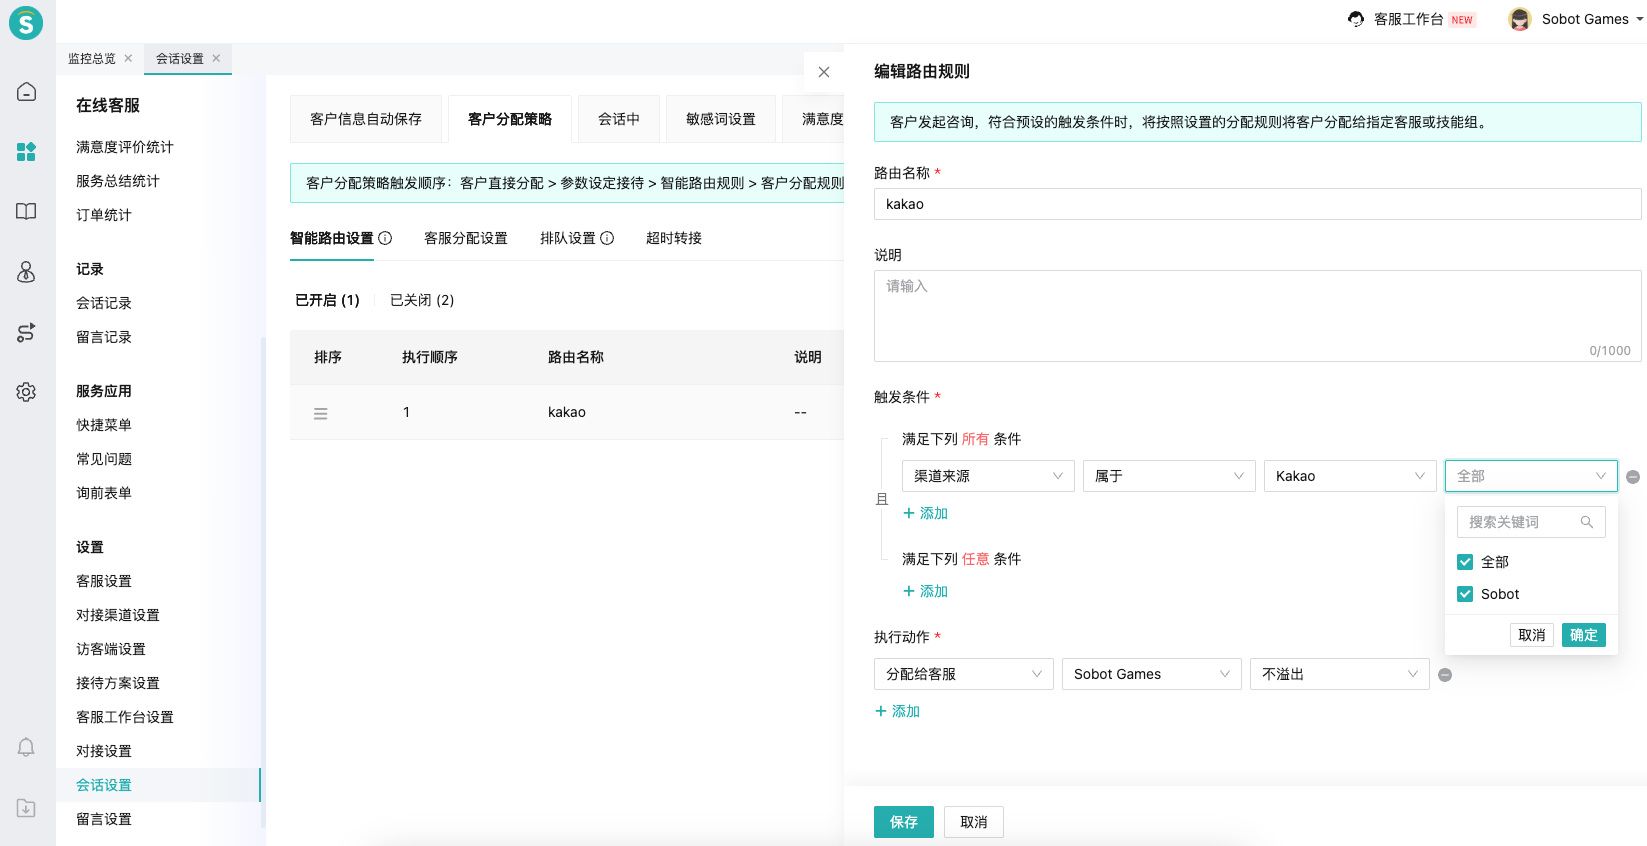Open the agent user icon in sidebar

click(27, 272)
